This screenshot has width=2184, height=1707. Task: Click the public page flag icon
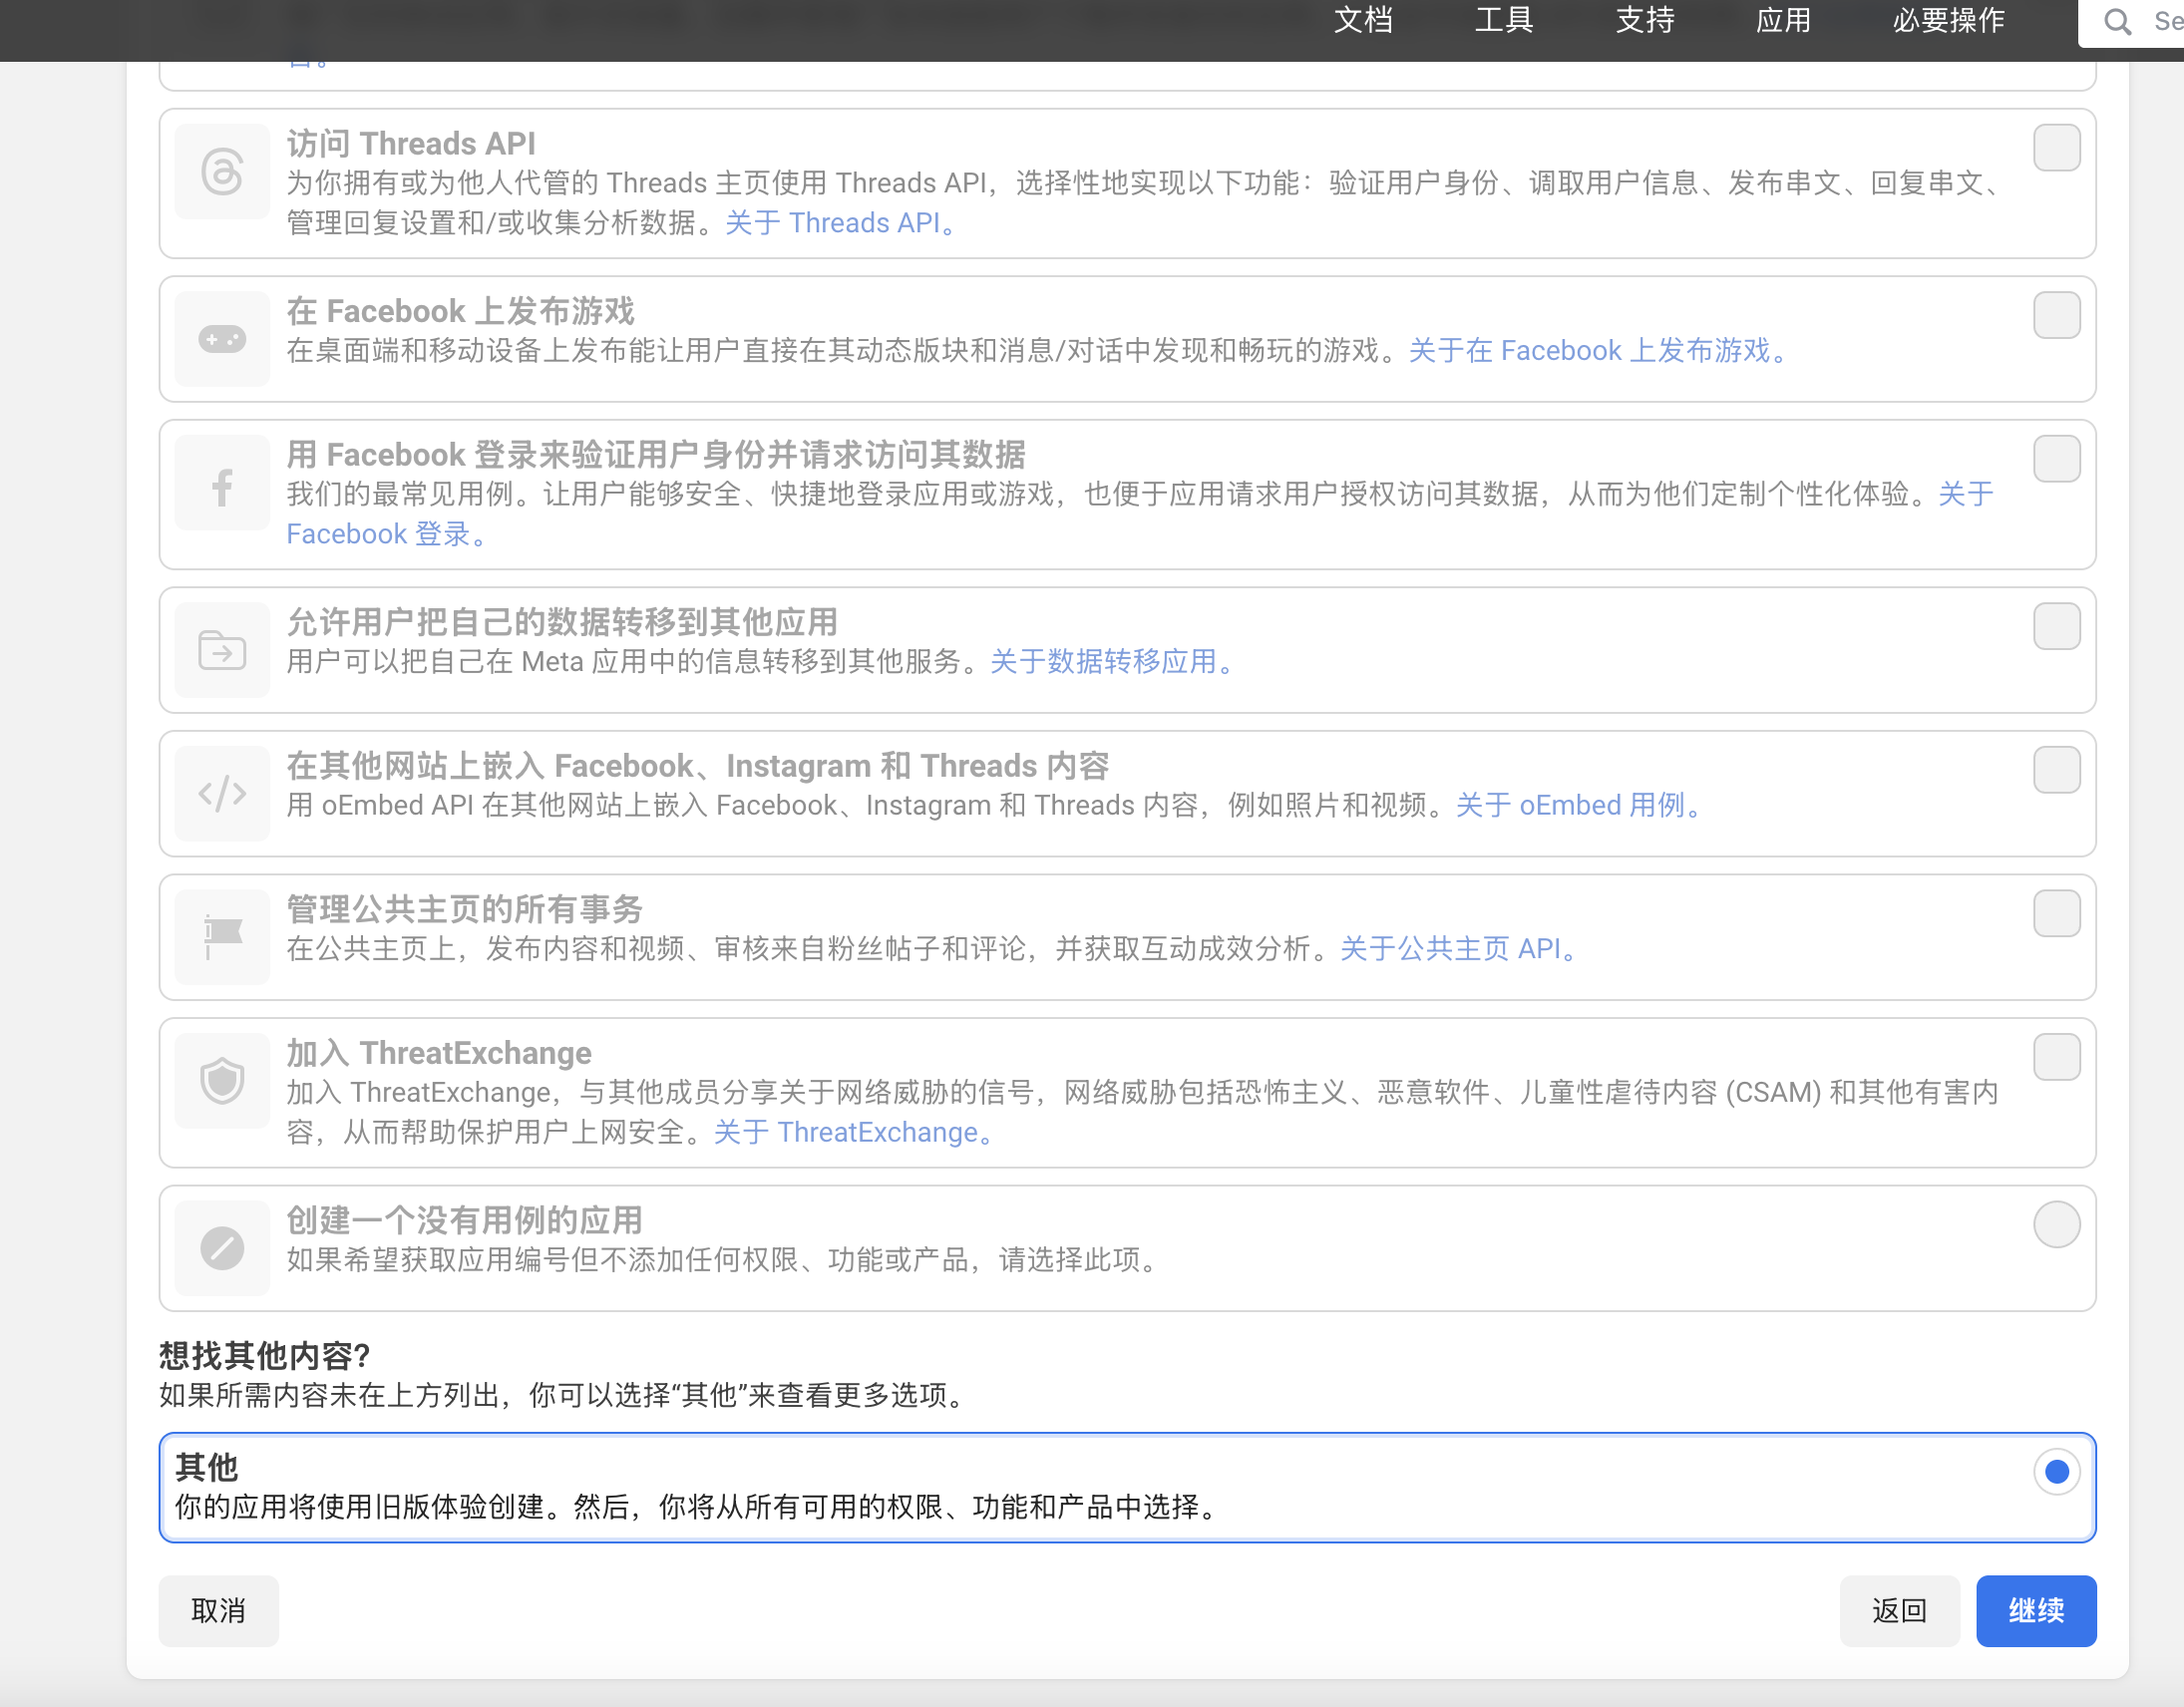[222, 935]
